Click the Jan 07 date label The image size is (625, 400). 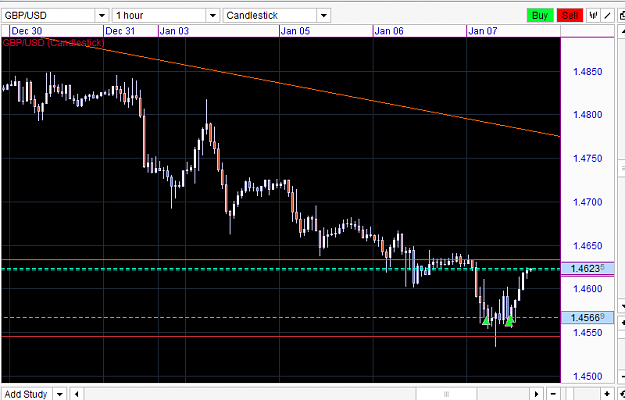click(483, 31)
